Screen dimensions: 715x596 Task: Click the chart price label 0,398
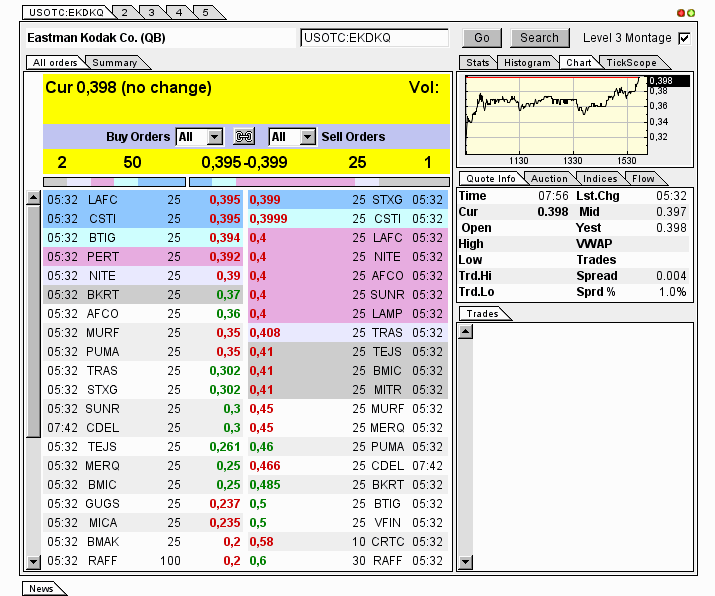click(x=669, y=81)
